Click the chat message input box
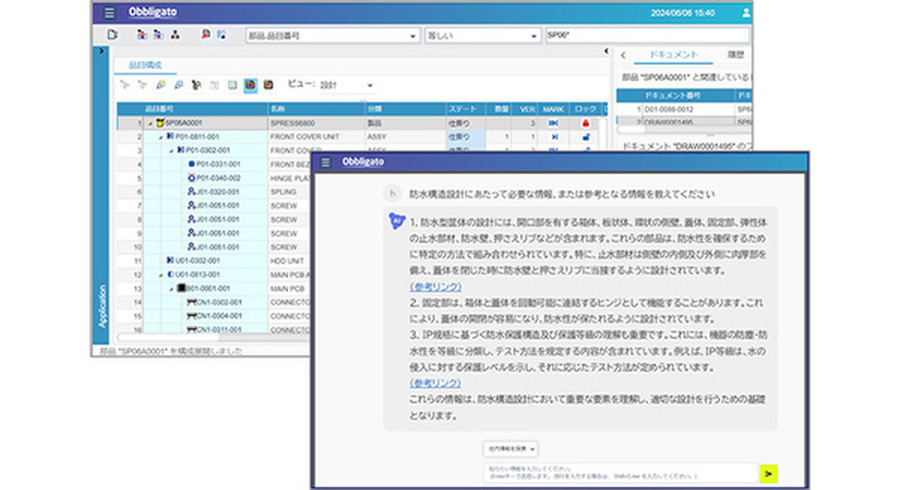The height and width of the screenshot is (490, 900). point(620,472)
